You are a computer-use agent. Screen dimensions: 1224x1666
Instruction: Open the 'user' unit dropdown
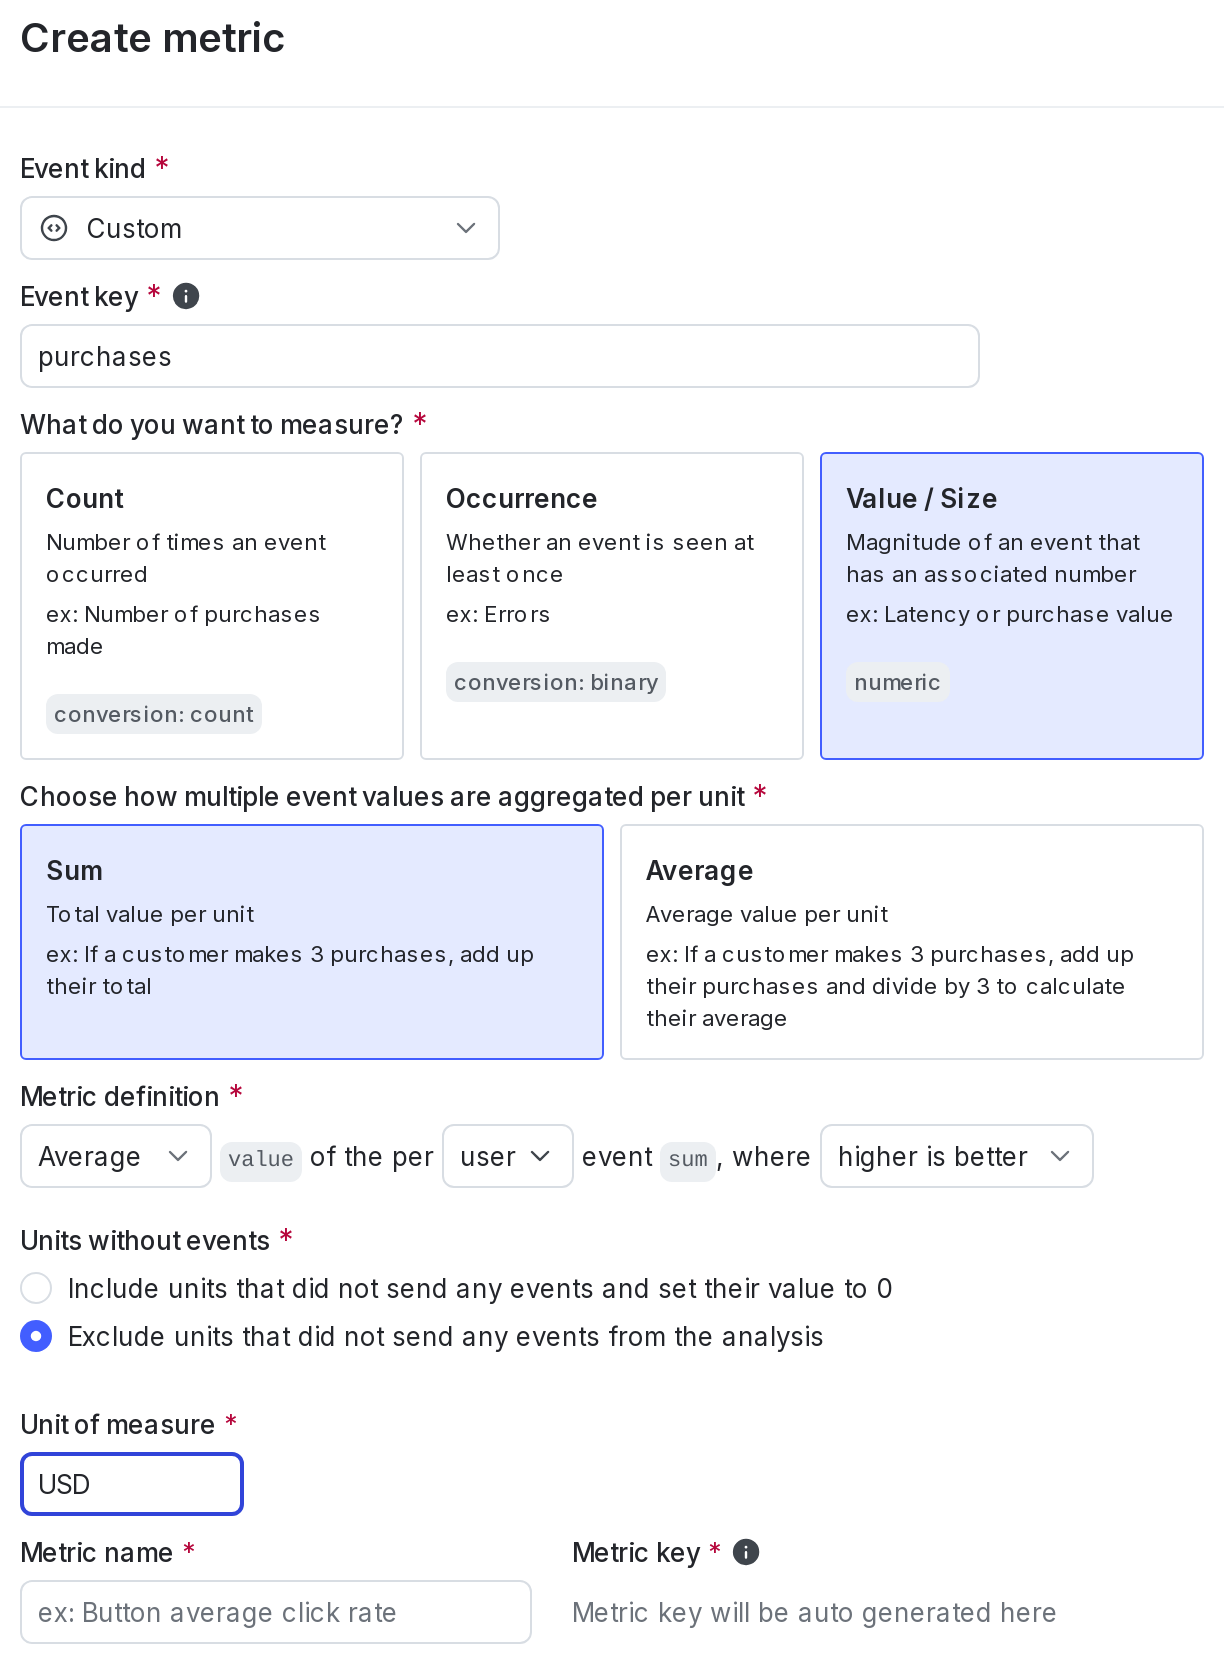point(507,1156)
